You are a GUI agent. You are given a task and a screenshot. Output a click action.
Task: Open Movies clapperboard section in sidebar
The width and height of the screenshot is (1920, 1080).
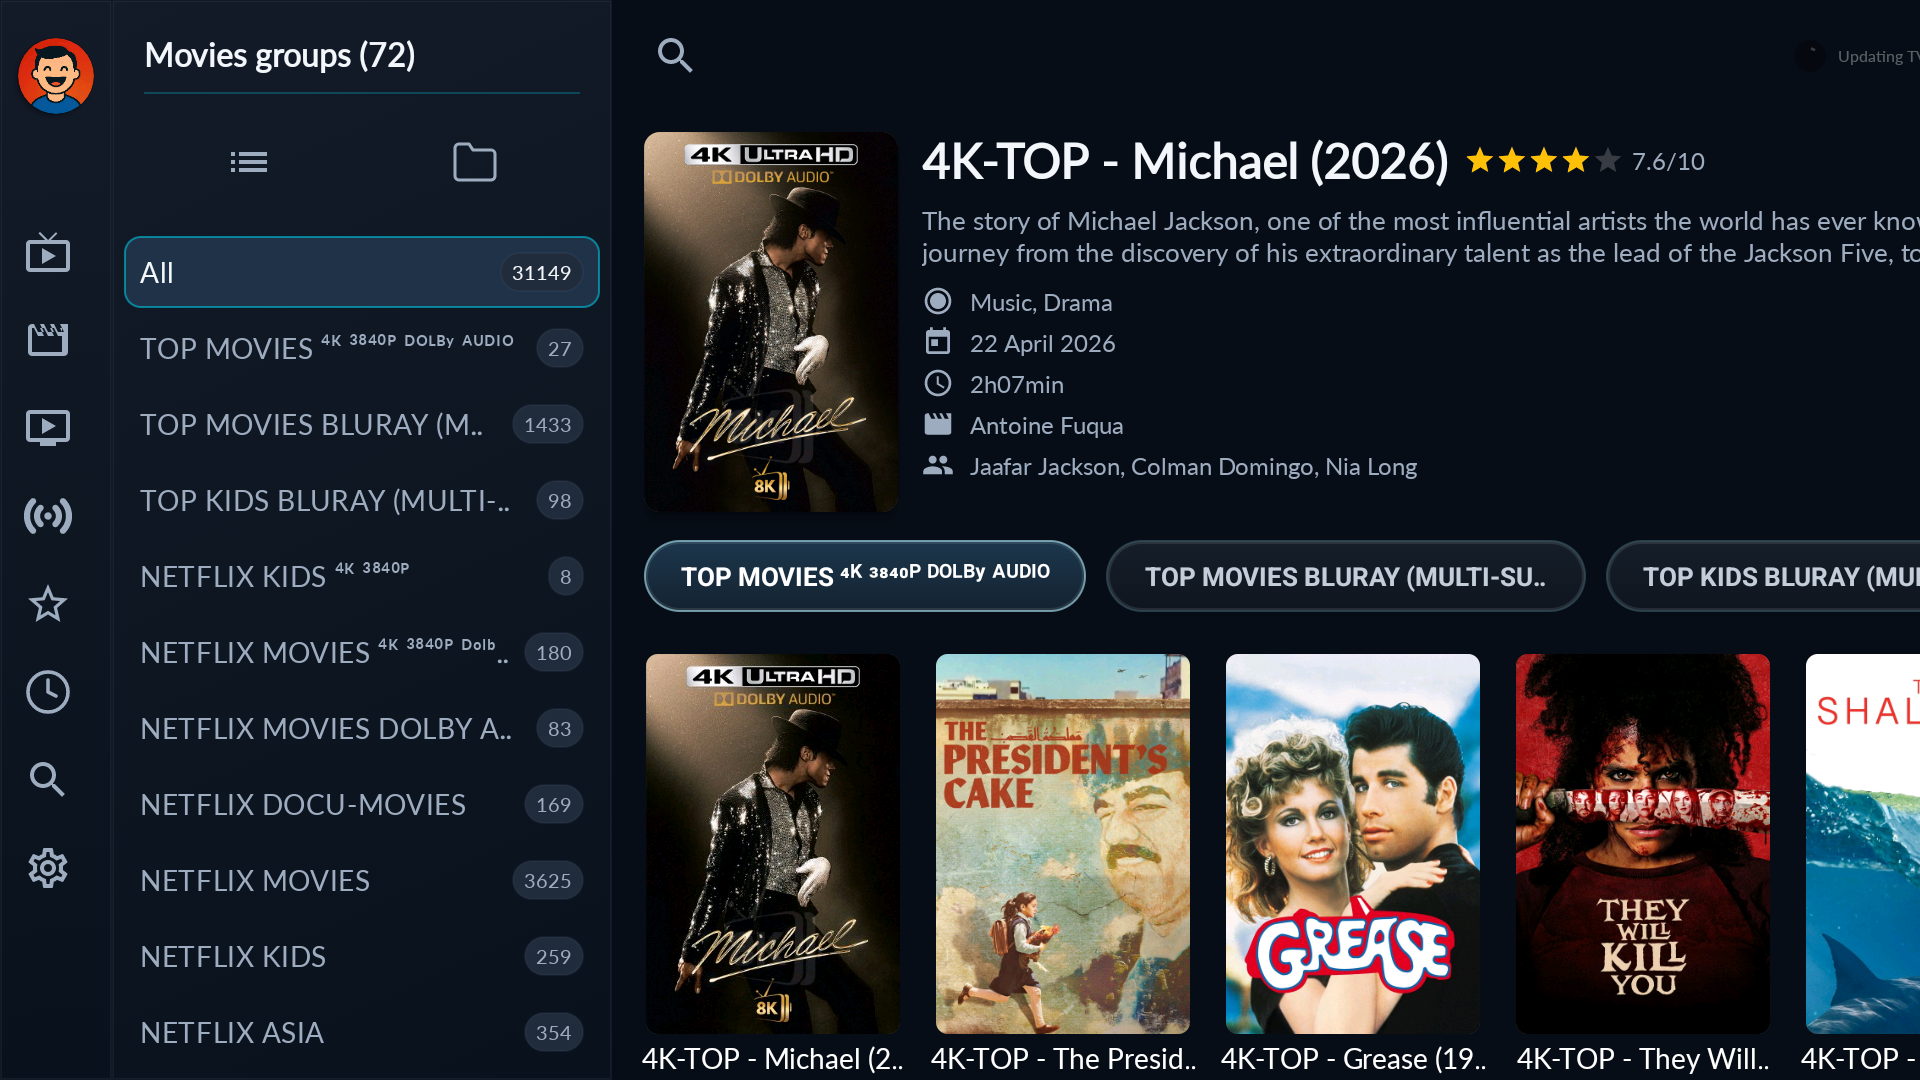48,340
